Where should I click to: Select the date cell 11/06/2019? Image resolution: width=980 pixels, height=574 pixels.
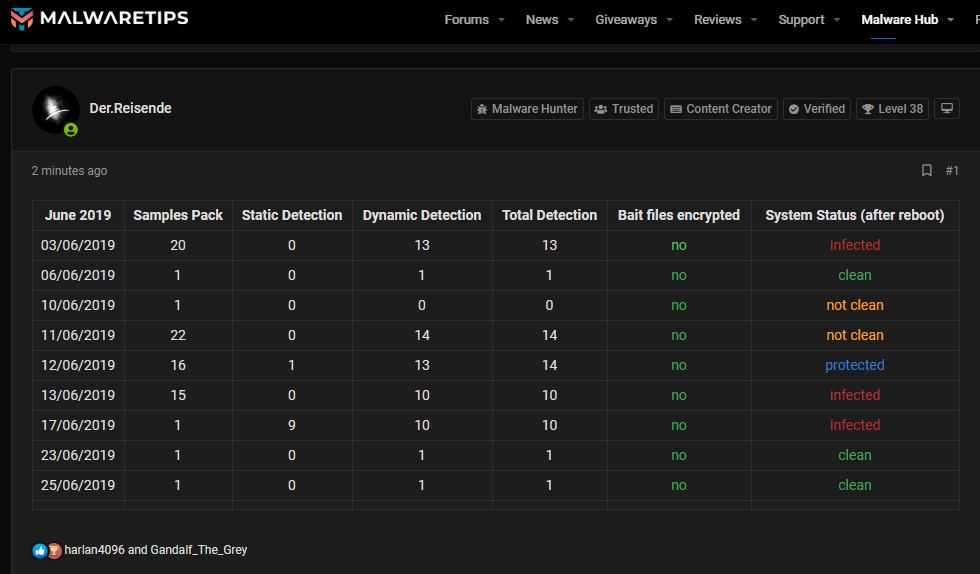78,335
